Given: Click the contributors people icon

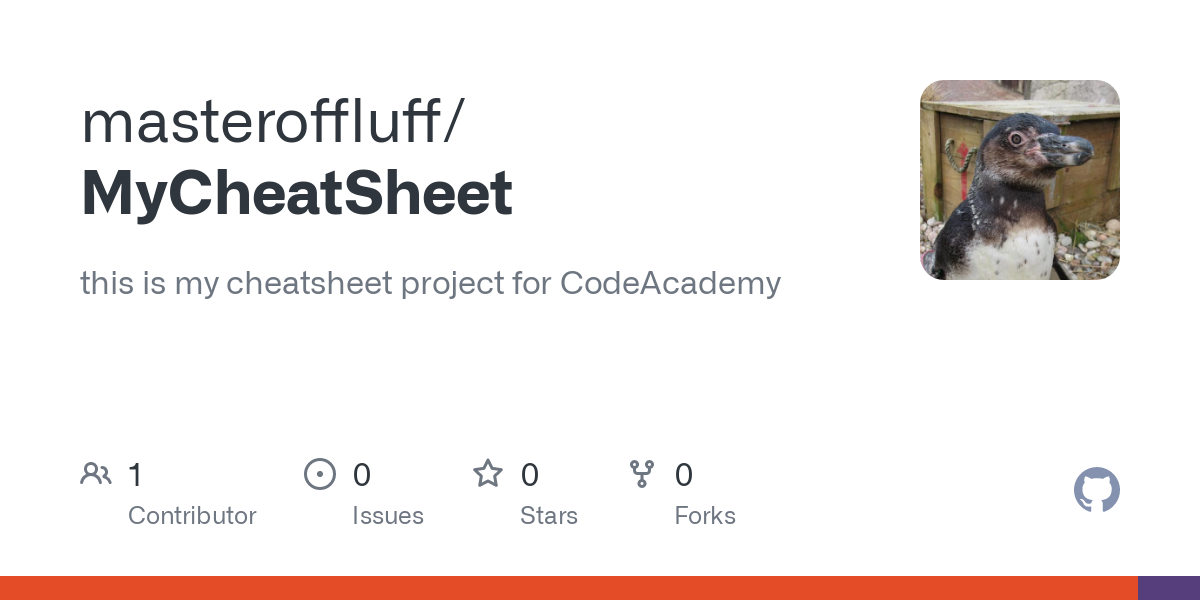Looking at the screenshot, I should [x=96, y=473].
